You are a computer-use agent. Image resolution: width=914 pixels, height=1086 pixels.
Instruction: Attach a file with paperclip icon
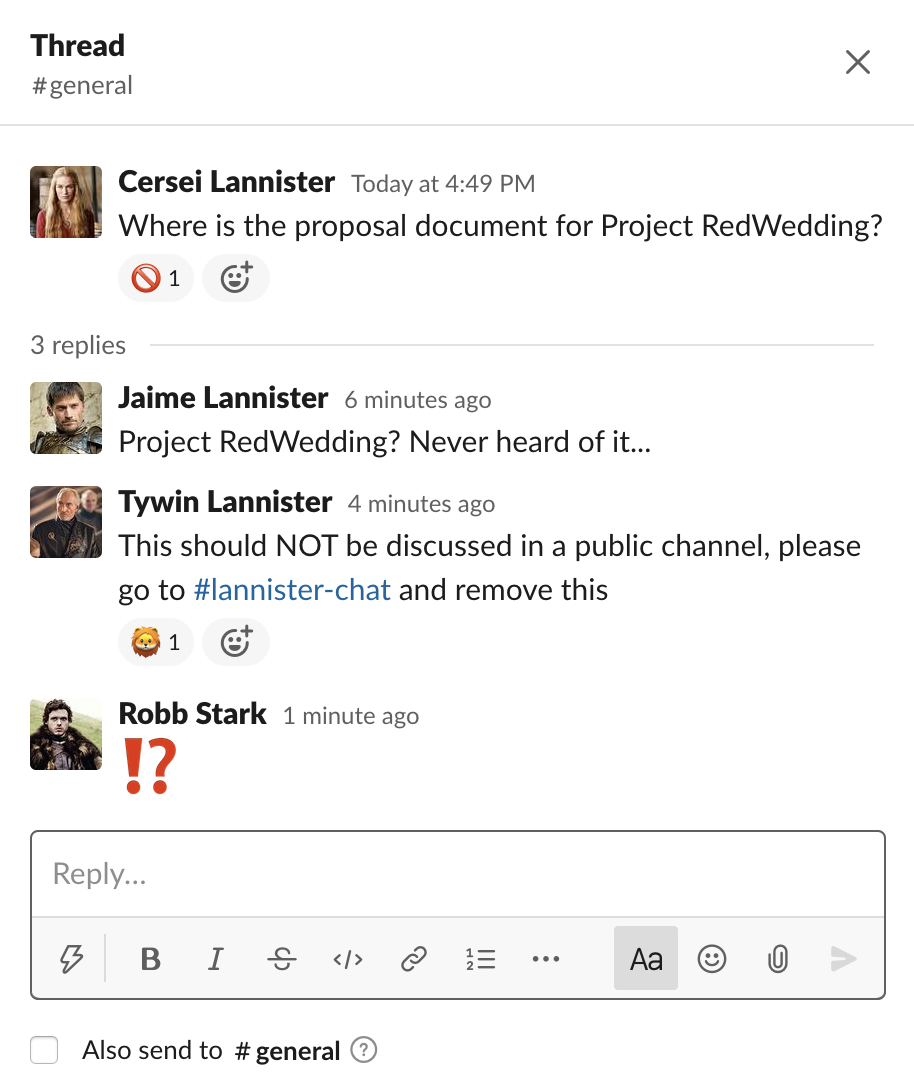[777, 960]
